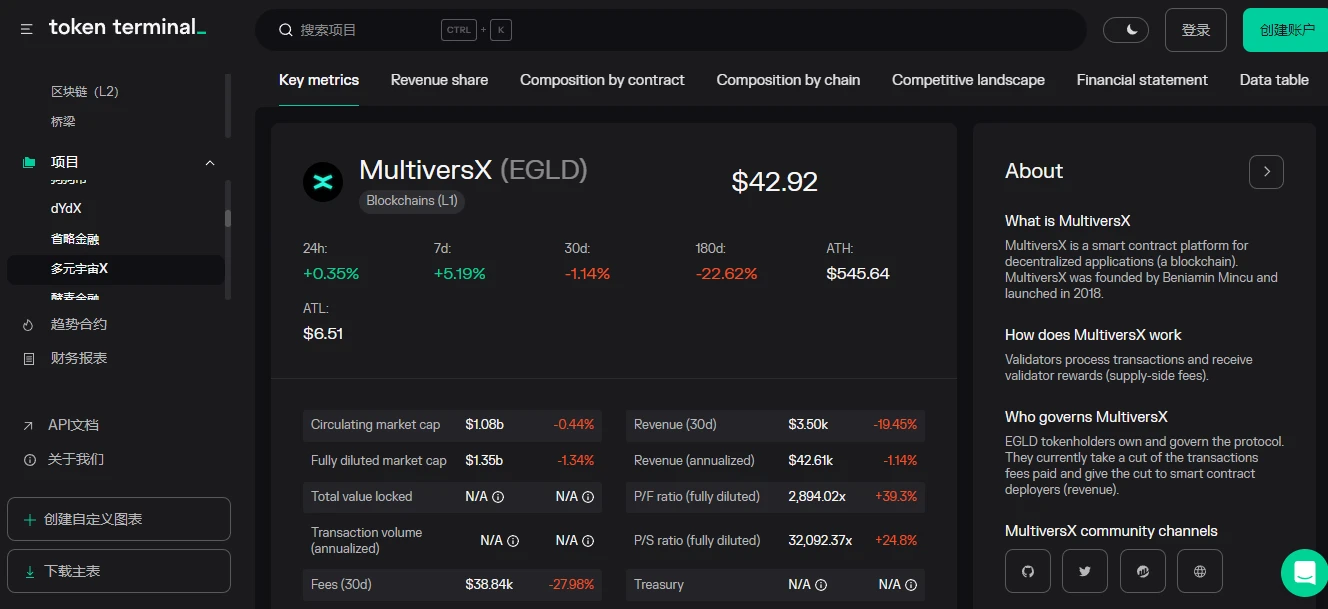Click Total value locked change info icon
Viewport: 1328px width, 609px height.
click(588, 497)
